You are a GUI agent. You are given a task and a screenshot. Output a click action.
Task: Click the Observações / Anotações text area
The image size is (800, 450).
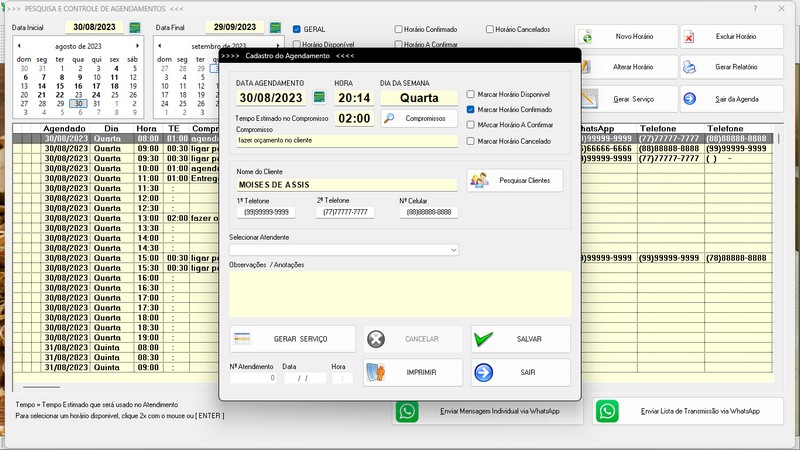tap(400, 292)
